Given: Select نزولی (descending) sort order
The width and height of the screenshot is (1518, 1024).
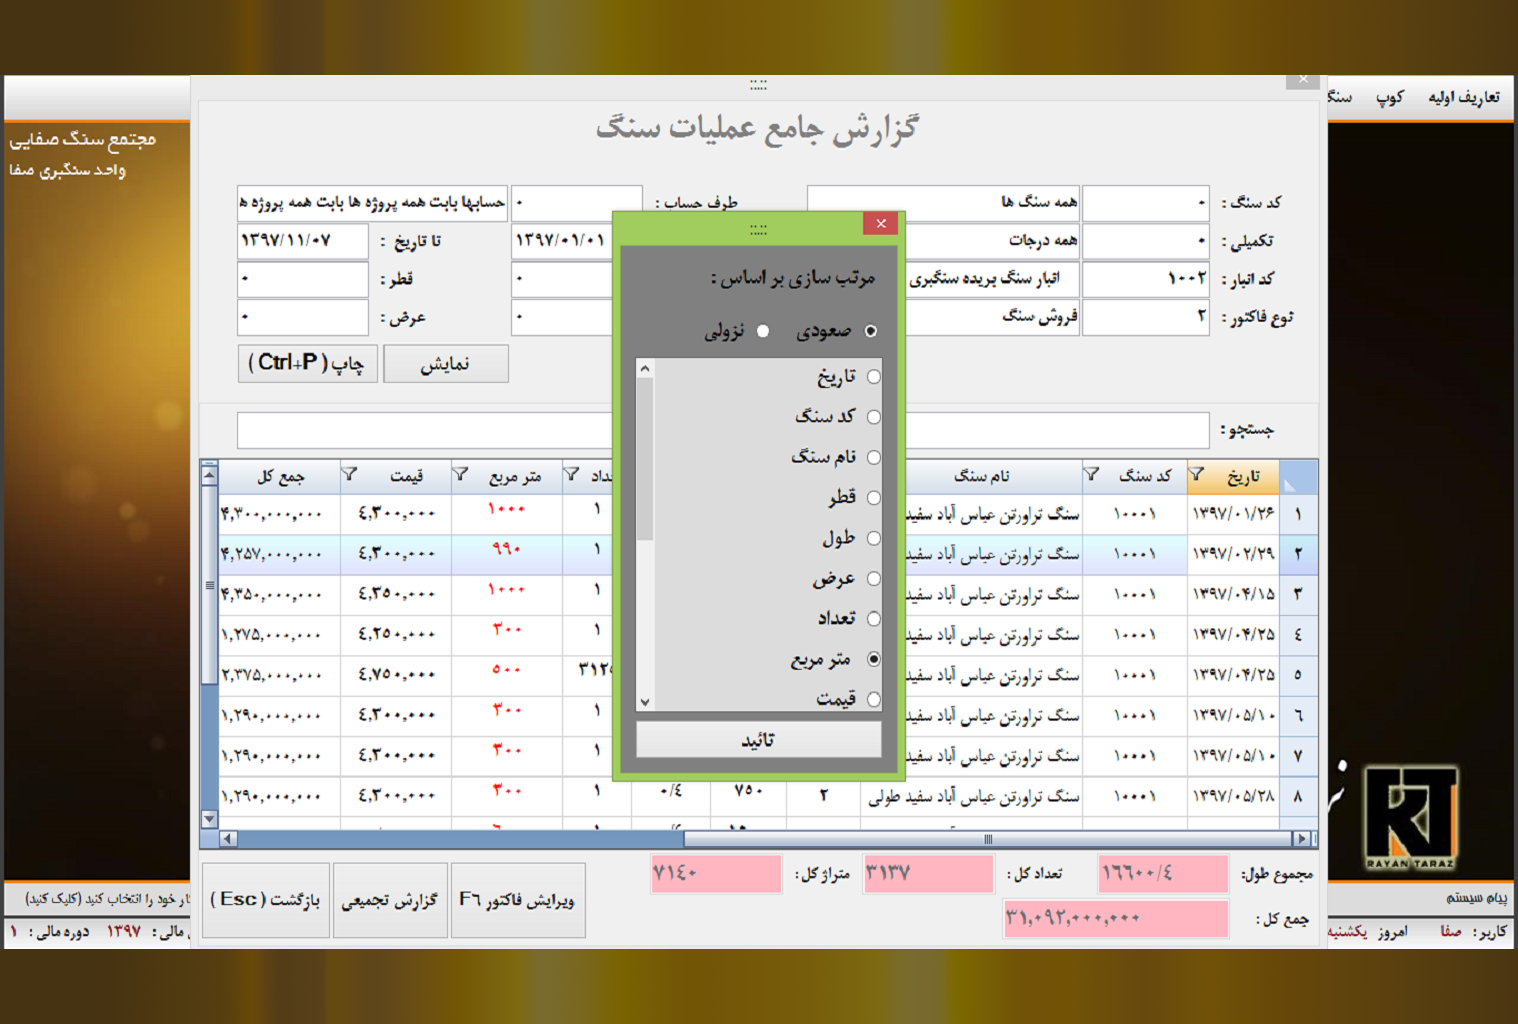Looking at the screenshot, I should pyautogui.click(x=763, y=332).
